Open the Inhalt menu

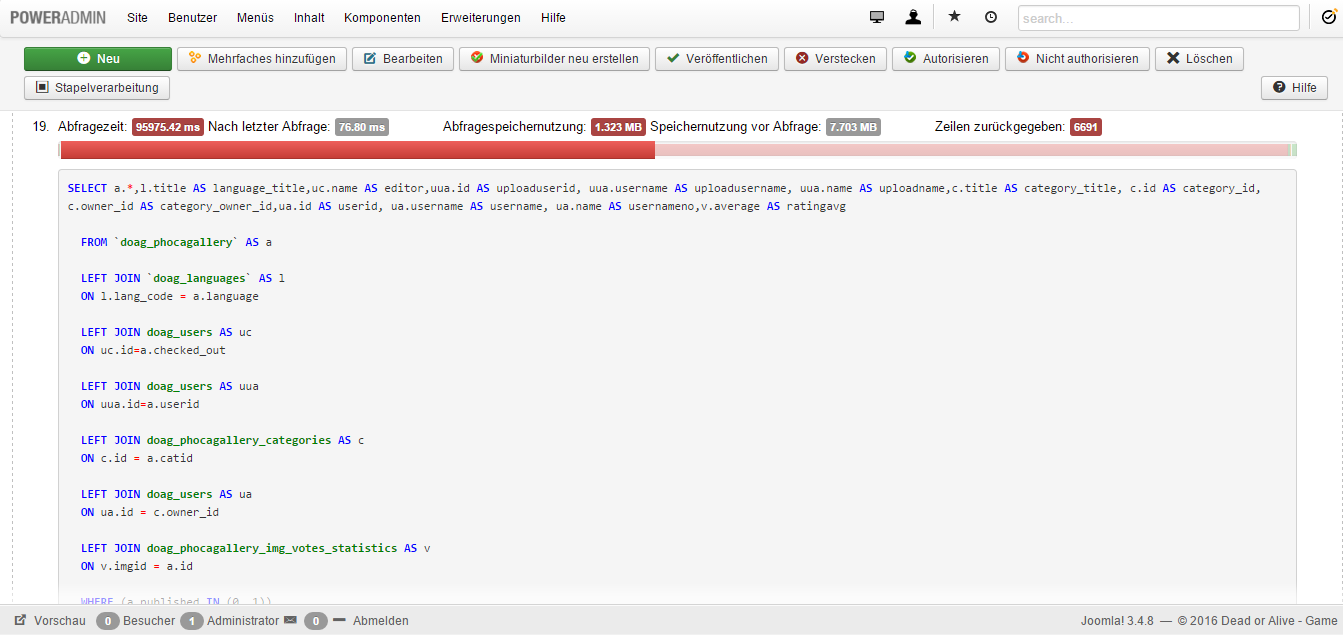click(309, 18)
